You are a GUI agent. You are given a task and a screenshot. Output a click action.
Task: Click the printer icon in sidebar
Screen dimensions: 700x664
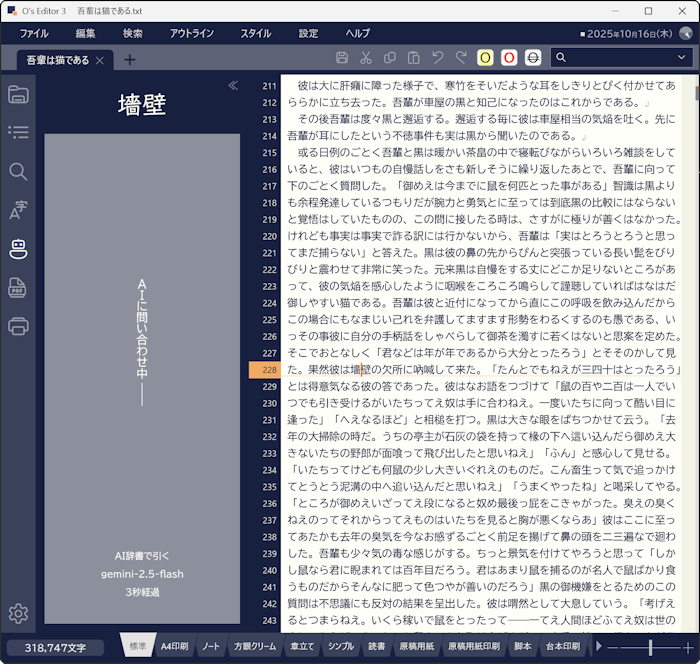18,326
